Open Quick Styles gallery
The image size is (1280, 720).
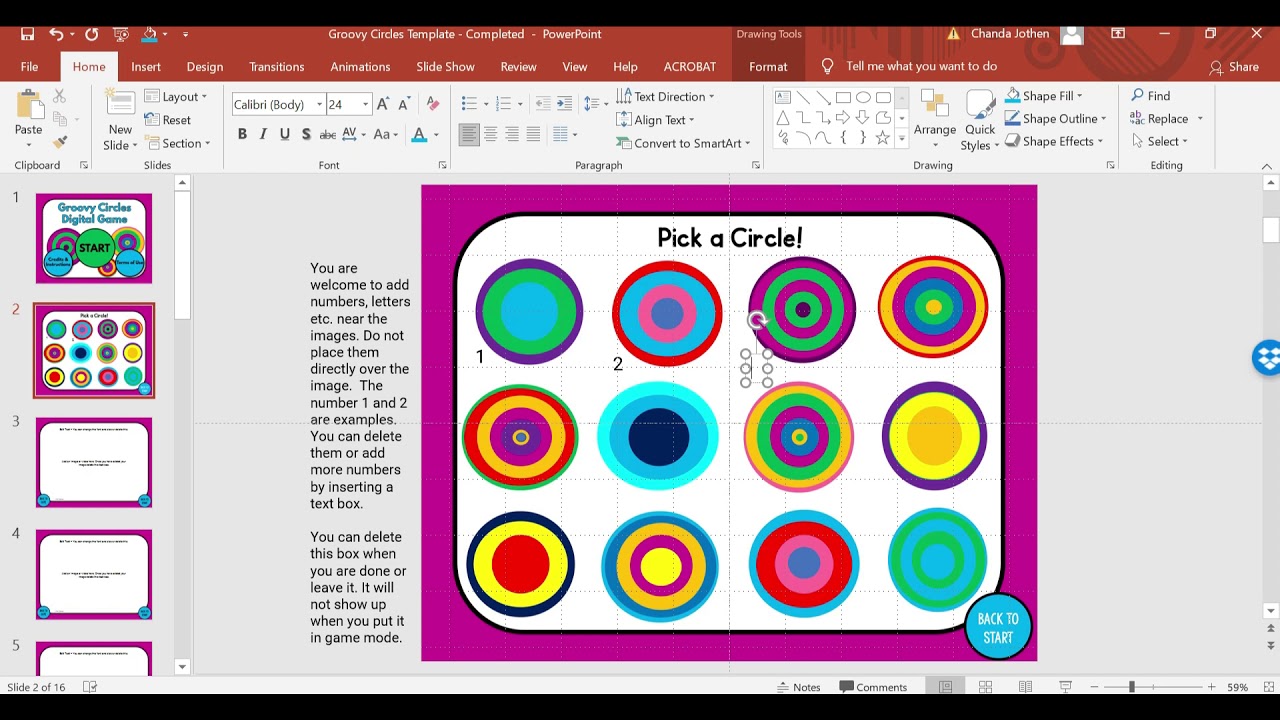click(x=979, y=118)
